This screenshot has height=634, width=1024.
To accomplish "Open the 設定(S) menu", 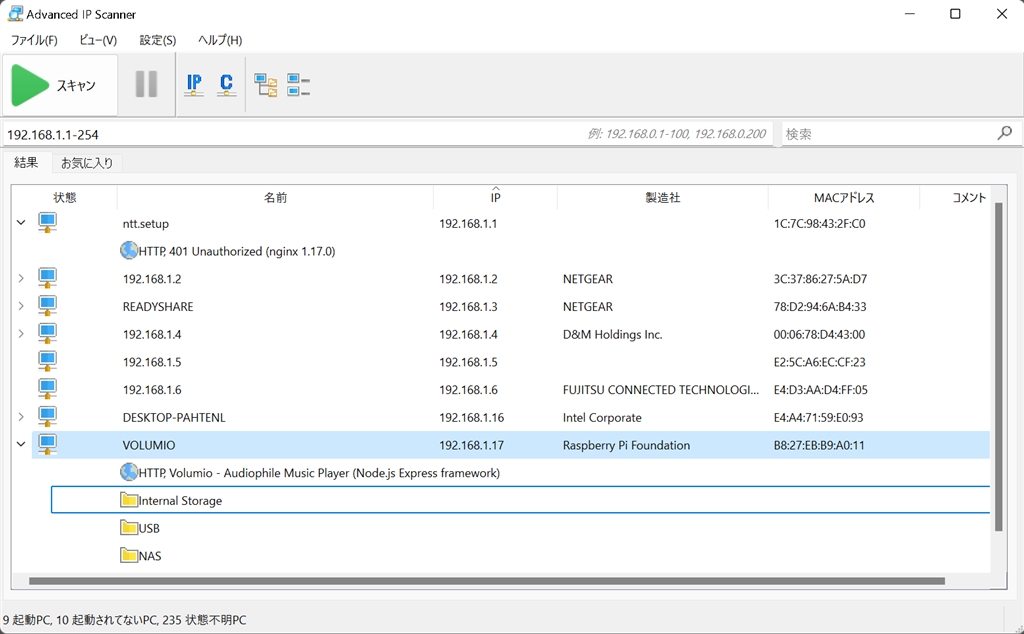I will 157,40.
